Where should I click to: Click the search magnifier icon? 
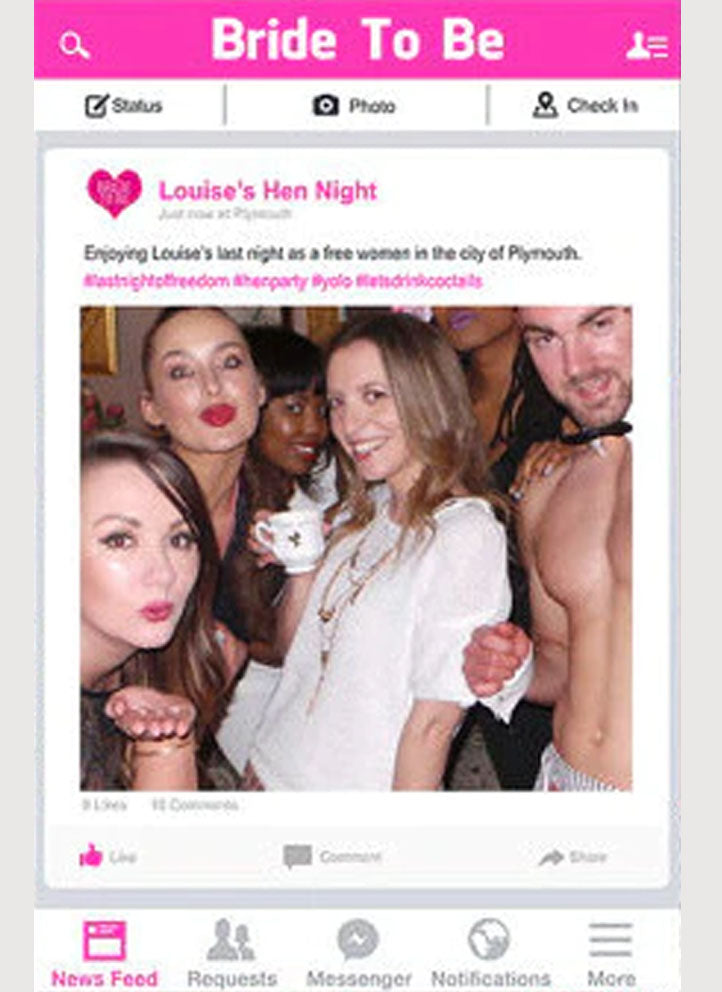click(74, 46)
